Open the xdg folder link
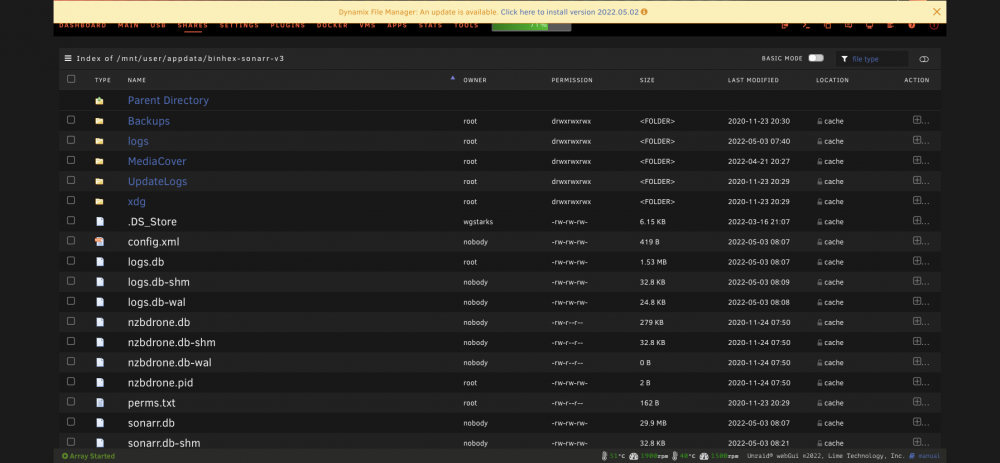The height and width of the screenshot is (463, 1000). [x=136, y=202]
